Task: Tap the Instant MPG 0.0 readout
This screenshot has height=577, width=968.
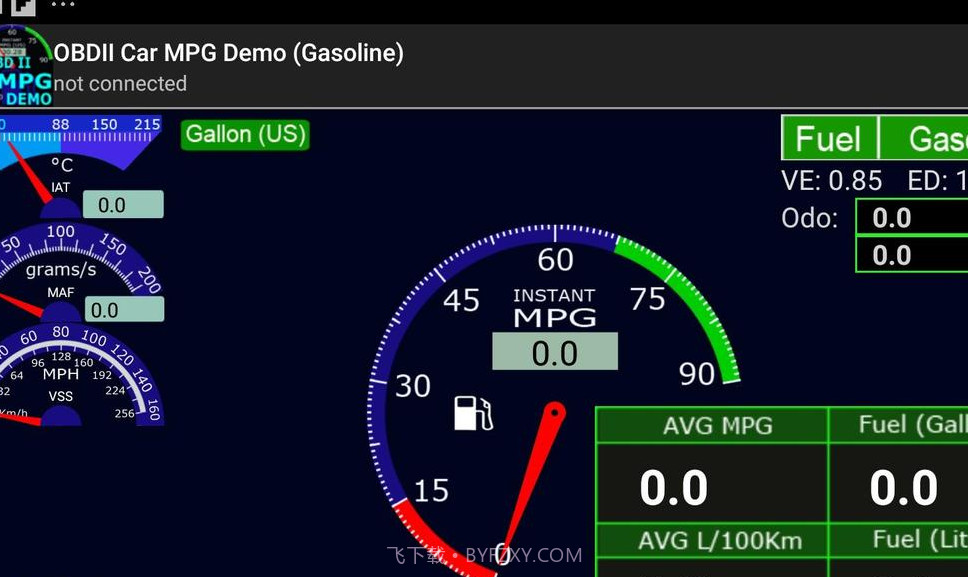Action: point(554,352)
